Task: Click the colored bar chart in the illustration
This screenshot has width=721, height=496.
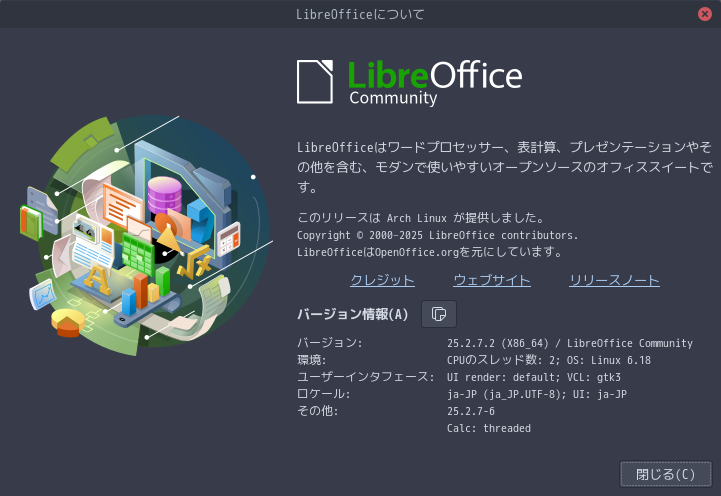Action: click(x=147, y=290)
